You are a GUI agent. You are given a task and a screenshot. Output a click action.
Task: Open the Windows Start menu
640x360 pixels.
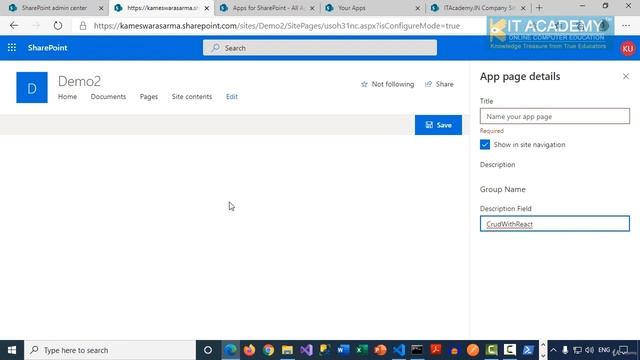[x=12, y=350]
